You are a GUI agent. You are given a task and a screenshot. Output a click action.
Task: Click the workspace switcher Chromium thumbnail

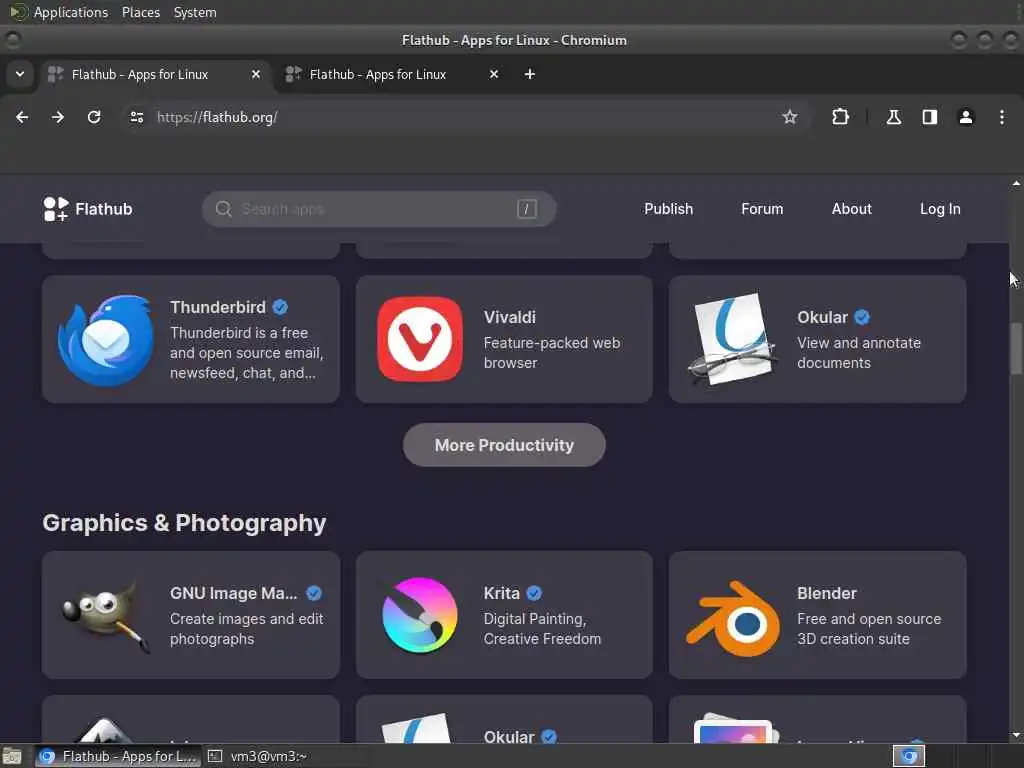(908, 756)
